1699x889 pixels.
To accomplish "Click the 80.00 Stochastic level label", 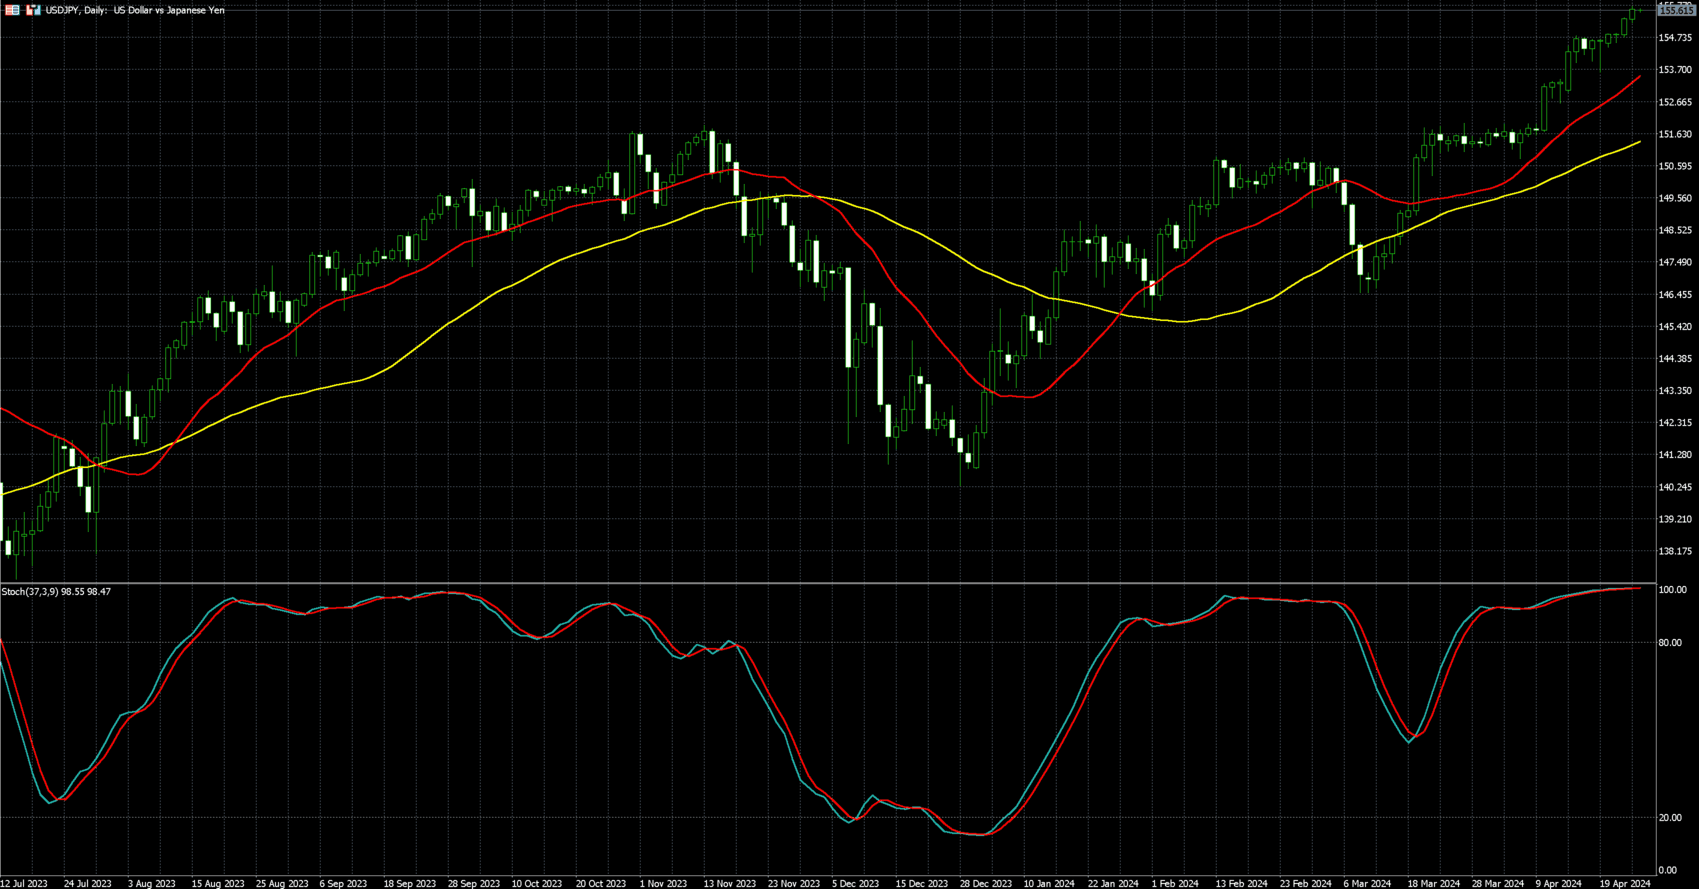I will (x=1669, y=643).
